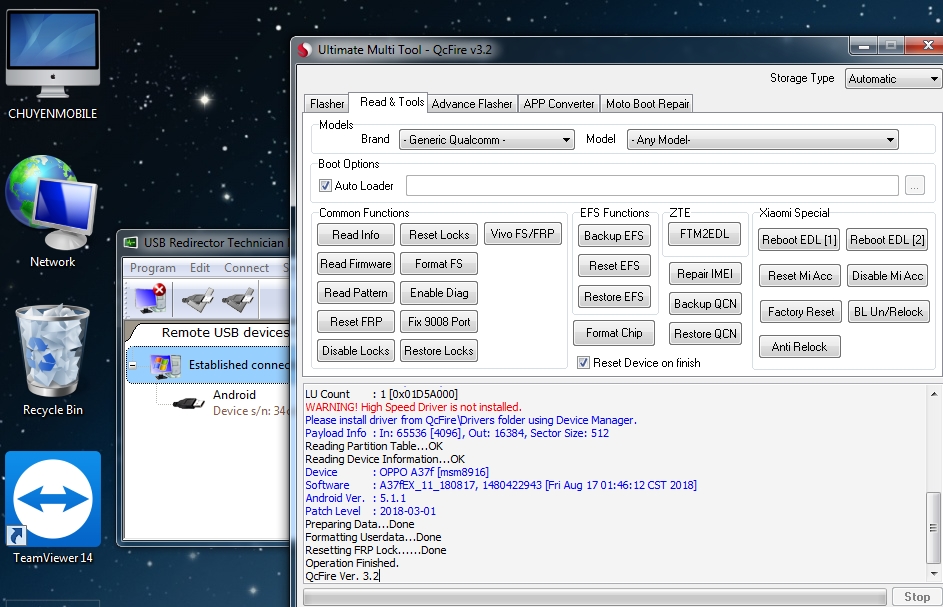Click the Reboot EDL [1] button
This screenshot has width=943, height=607.
coord(799,239)
